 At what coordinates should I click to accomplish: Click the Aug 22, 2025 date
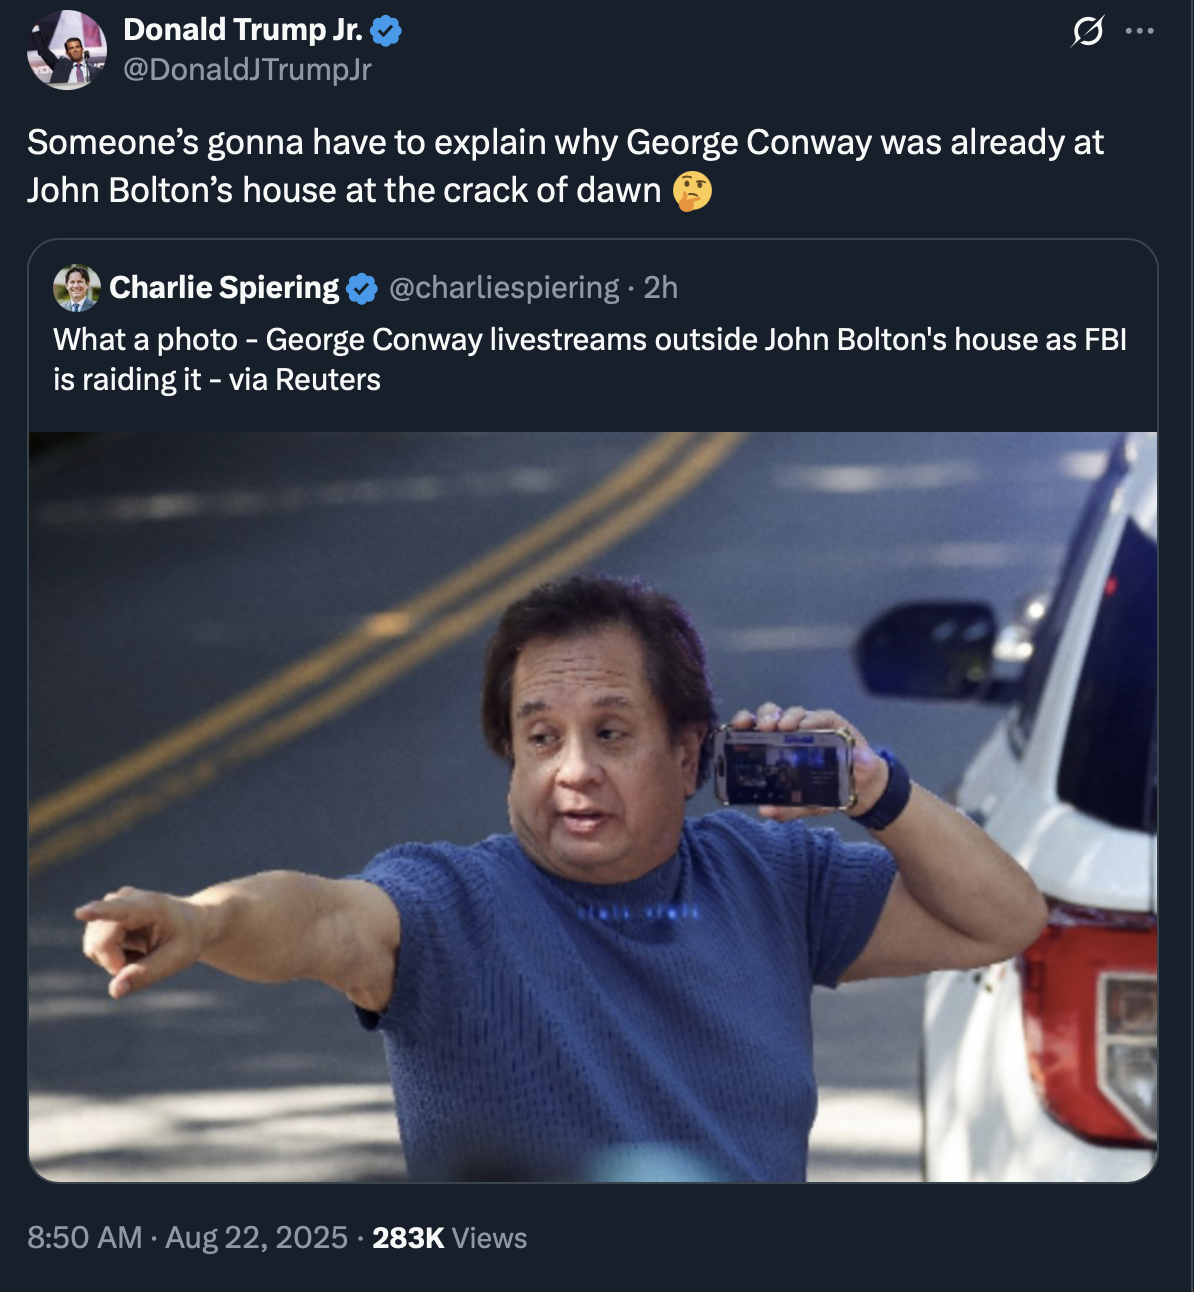coord(257,1238)
